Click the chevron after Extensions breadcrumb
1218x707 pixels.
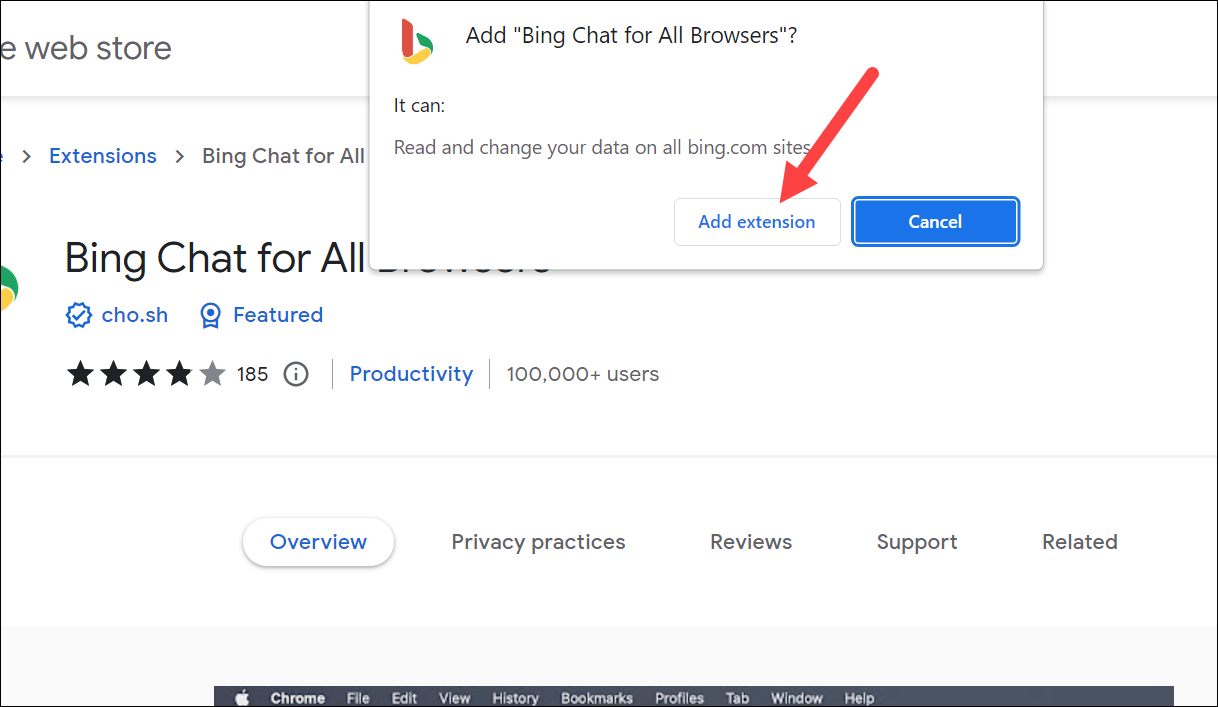click(x=180, y=156)
